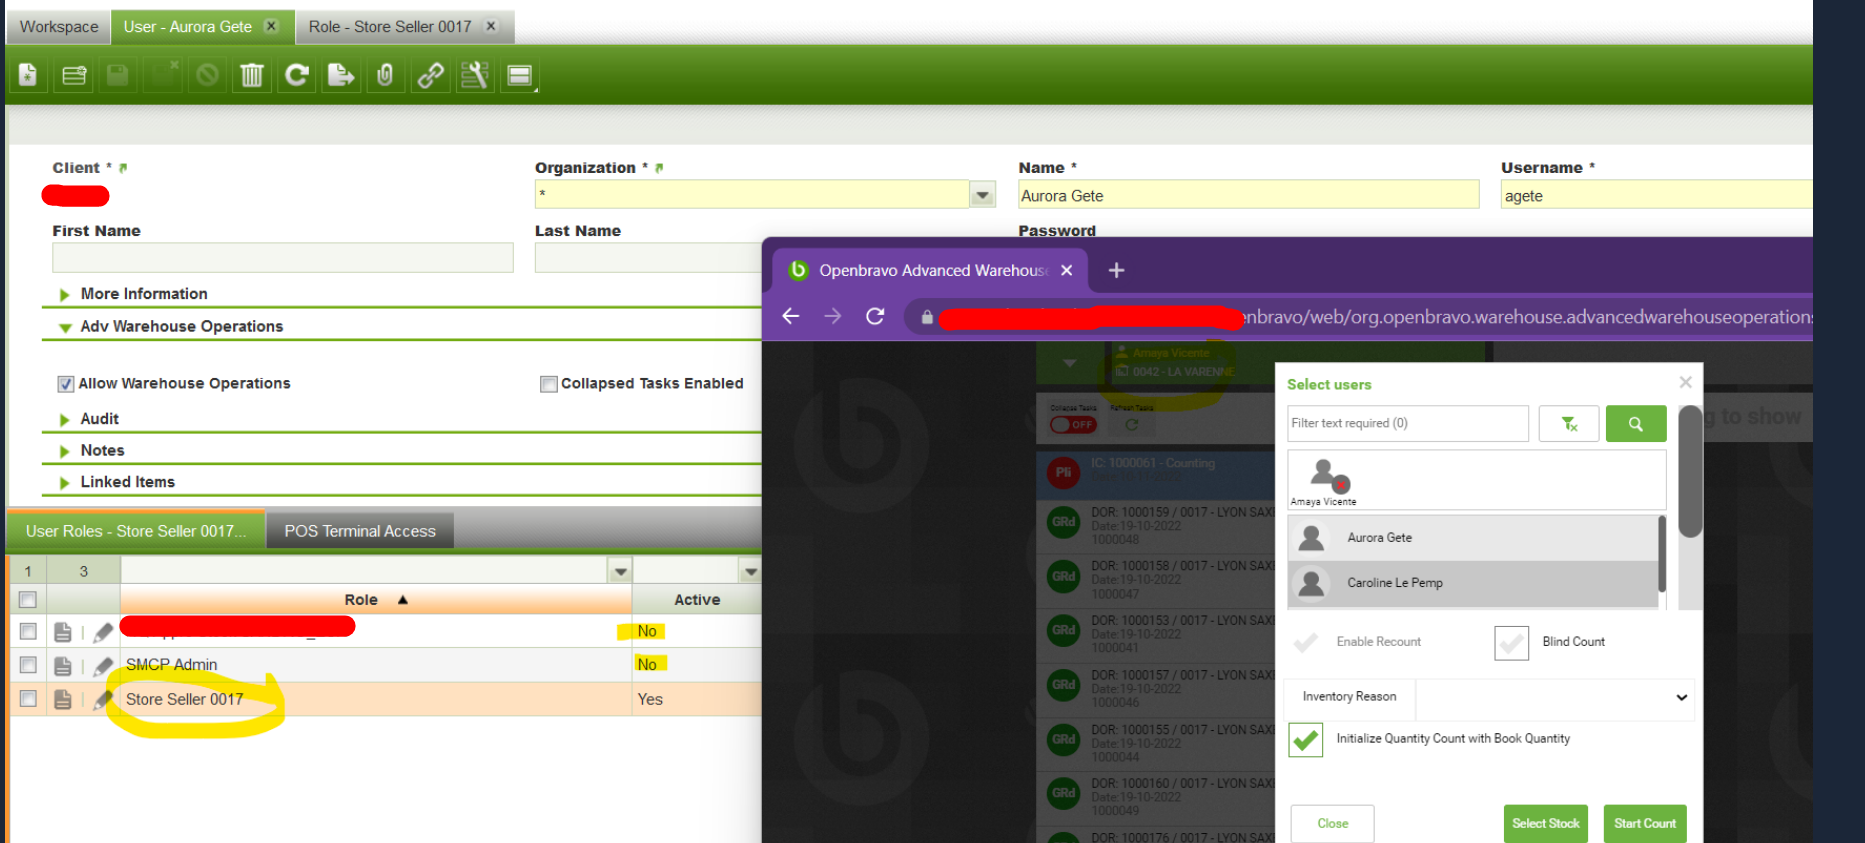Edit the redacted role row in grid
The width and height of the screenshot is (1865, 843).
[x=103, y=632]
